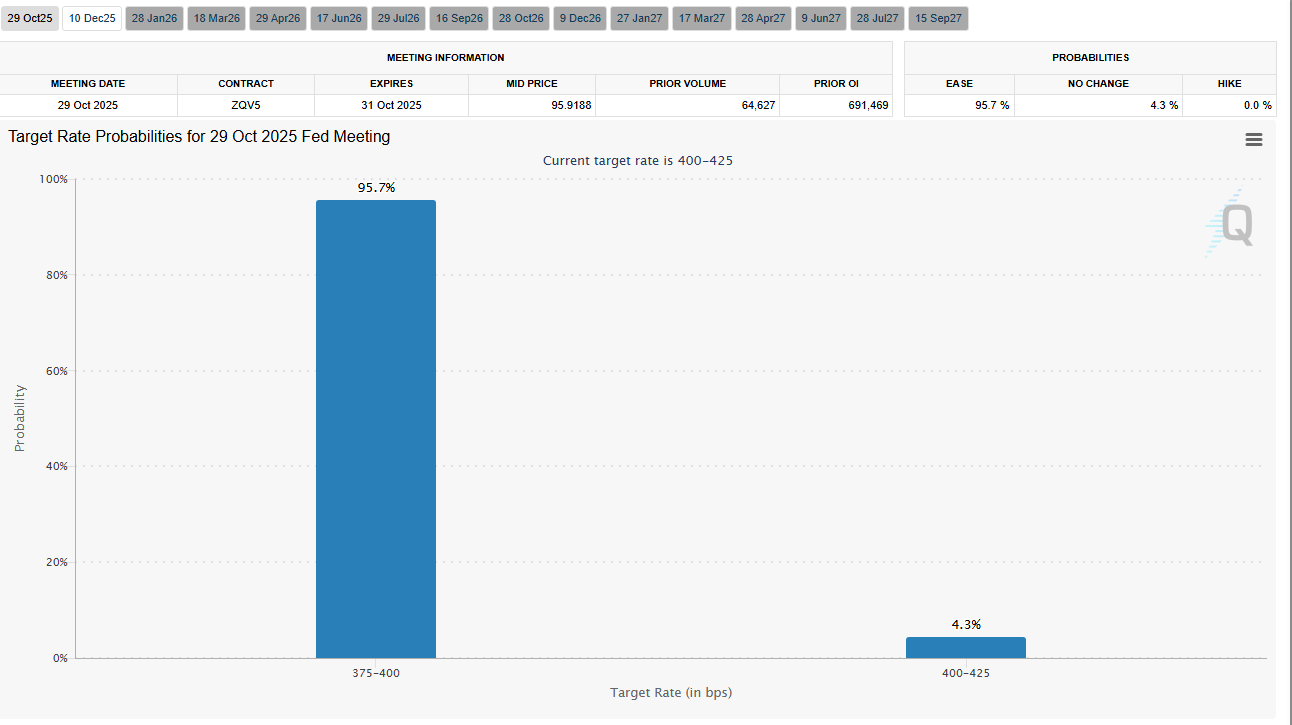View probabilities for 29 Apr26 meeting
The height and width of the screenshot is (725, 1292).
coord(277,17)
